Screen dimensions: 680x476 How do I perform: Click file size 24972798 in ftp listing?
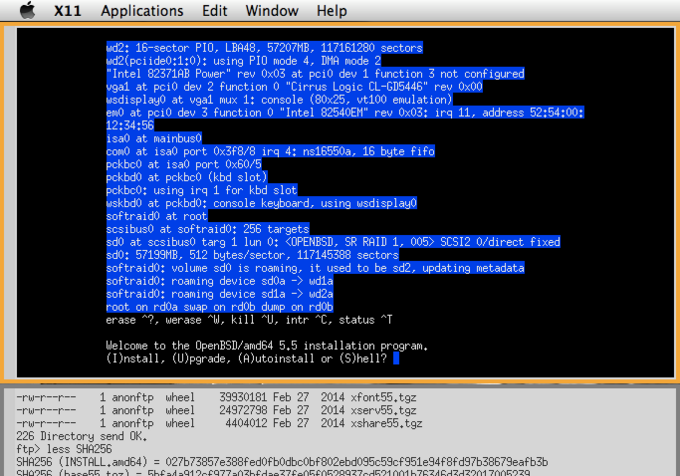pyautogui.click(x=243, y=410)
